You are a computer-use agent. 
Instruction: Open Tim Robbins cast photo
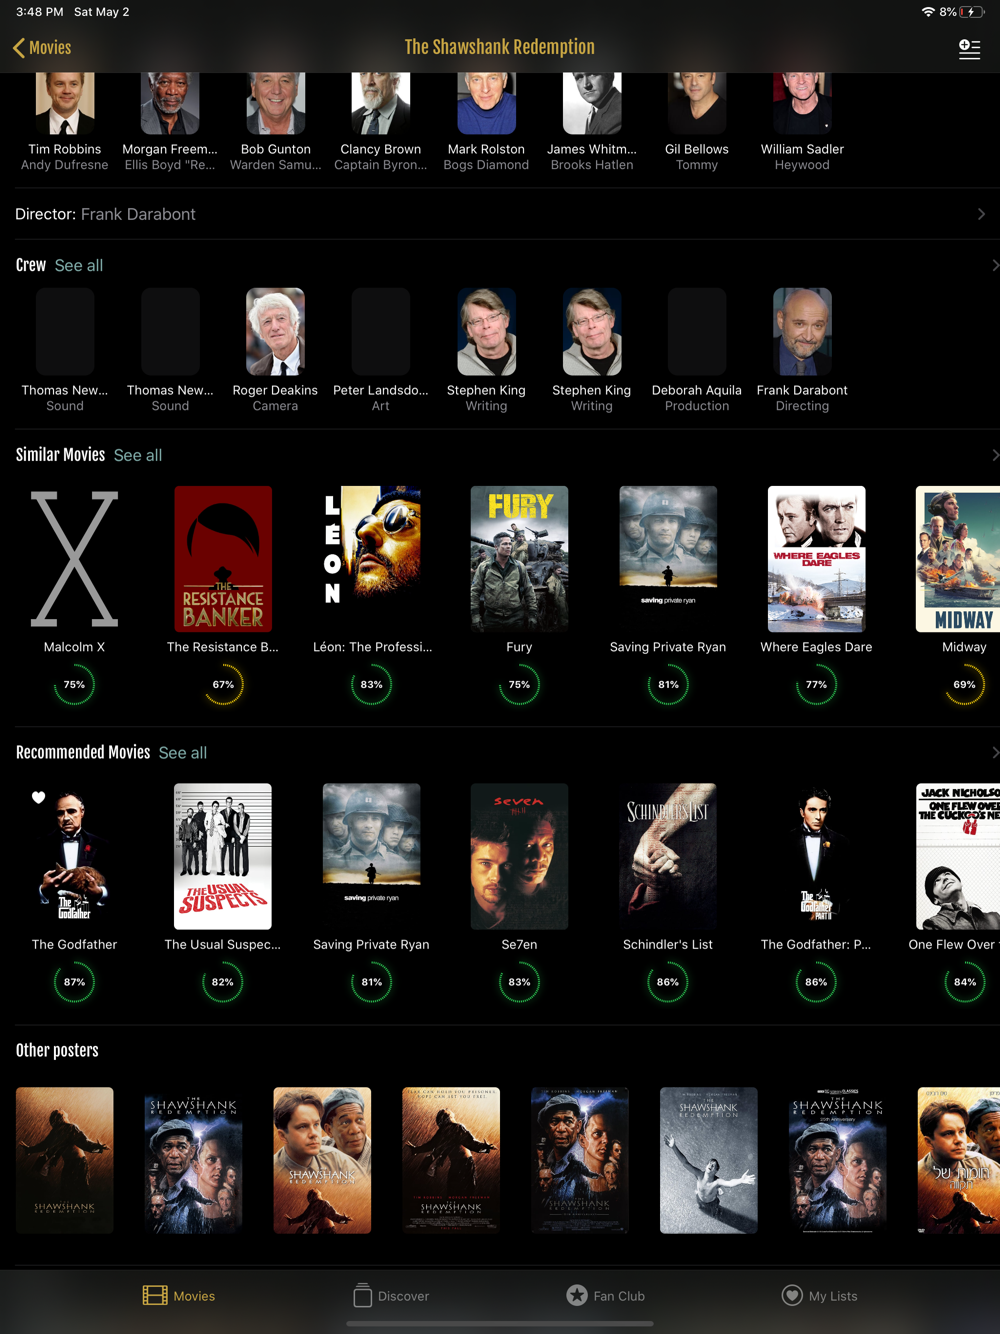coord(65,103)
